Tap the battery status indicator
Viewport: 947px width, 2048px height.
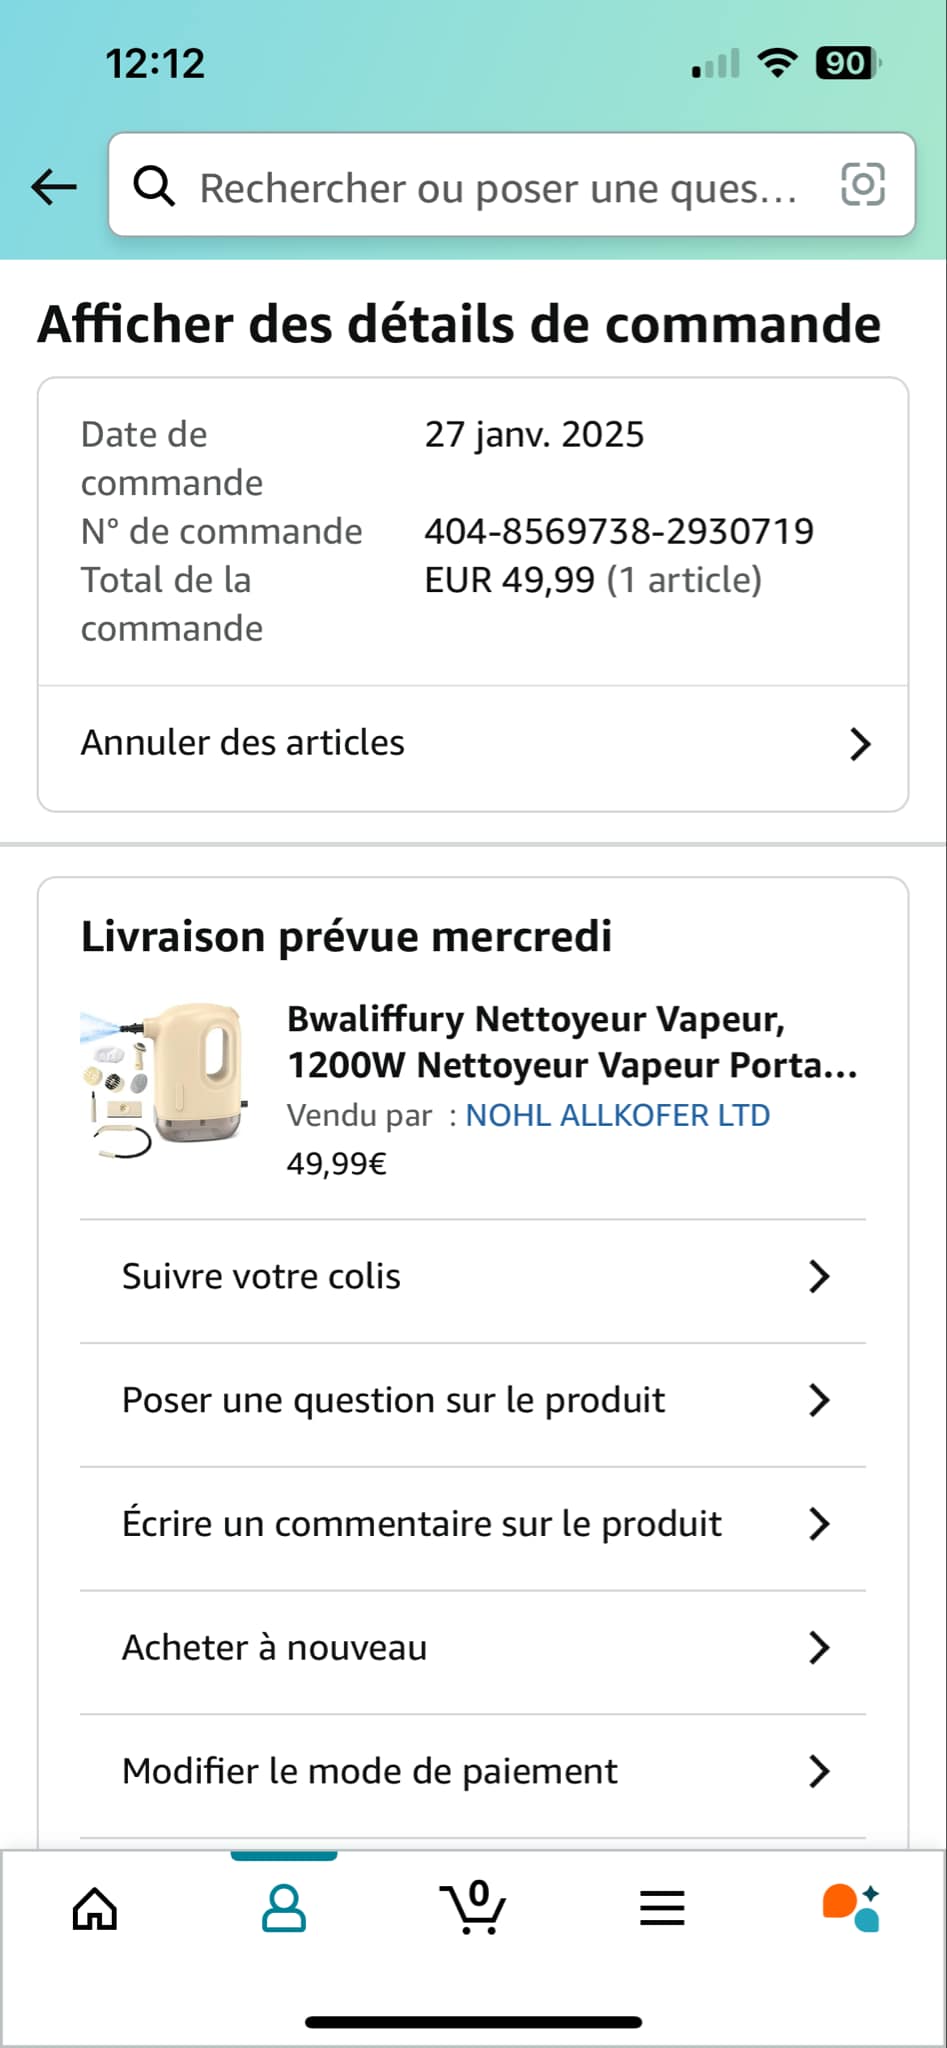(846, 63)
